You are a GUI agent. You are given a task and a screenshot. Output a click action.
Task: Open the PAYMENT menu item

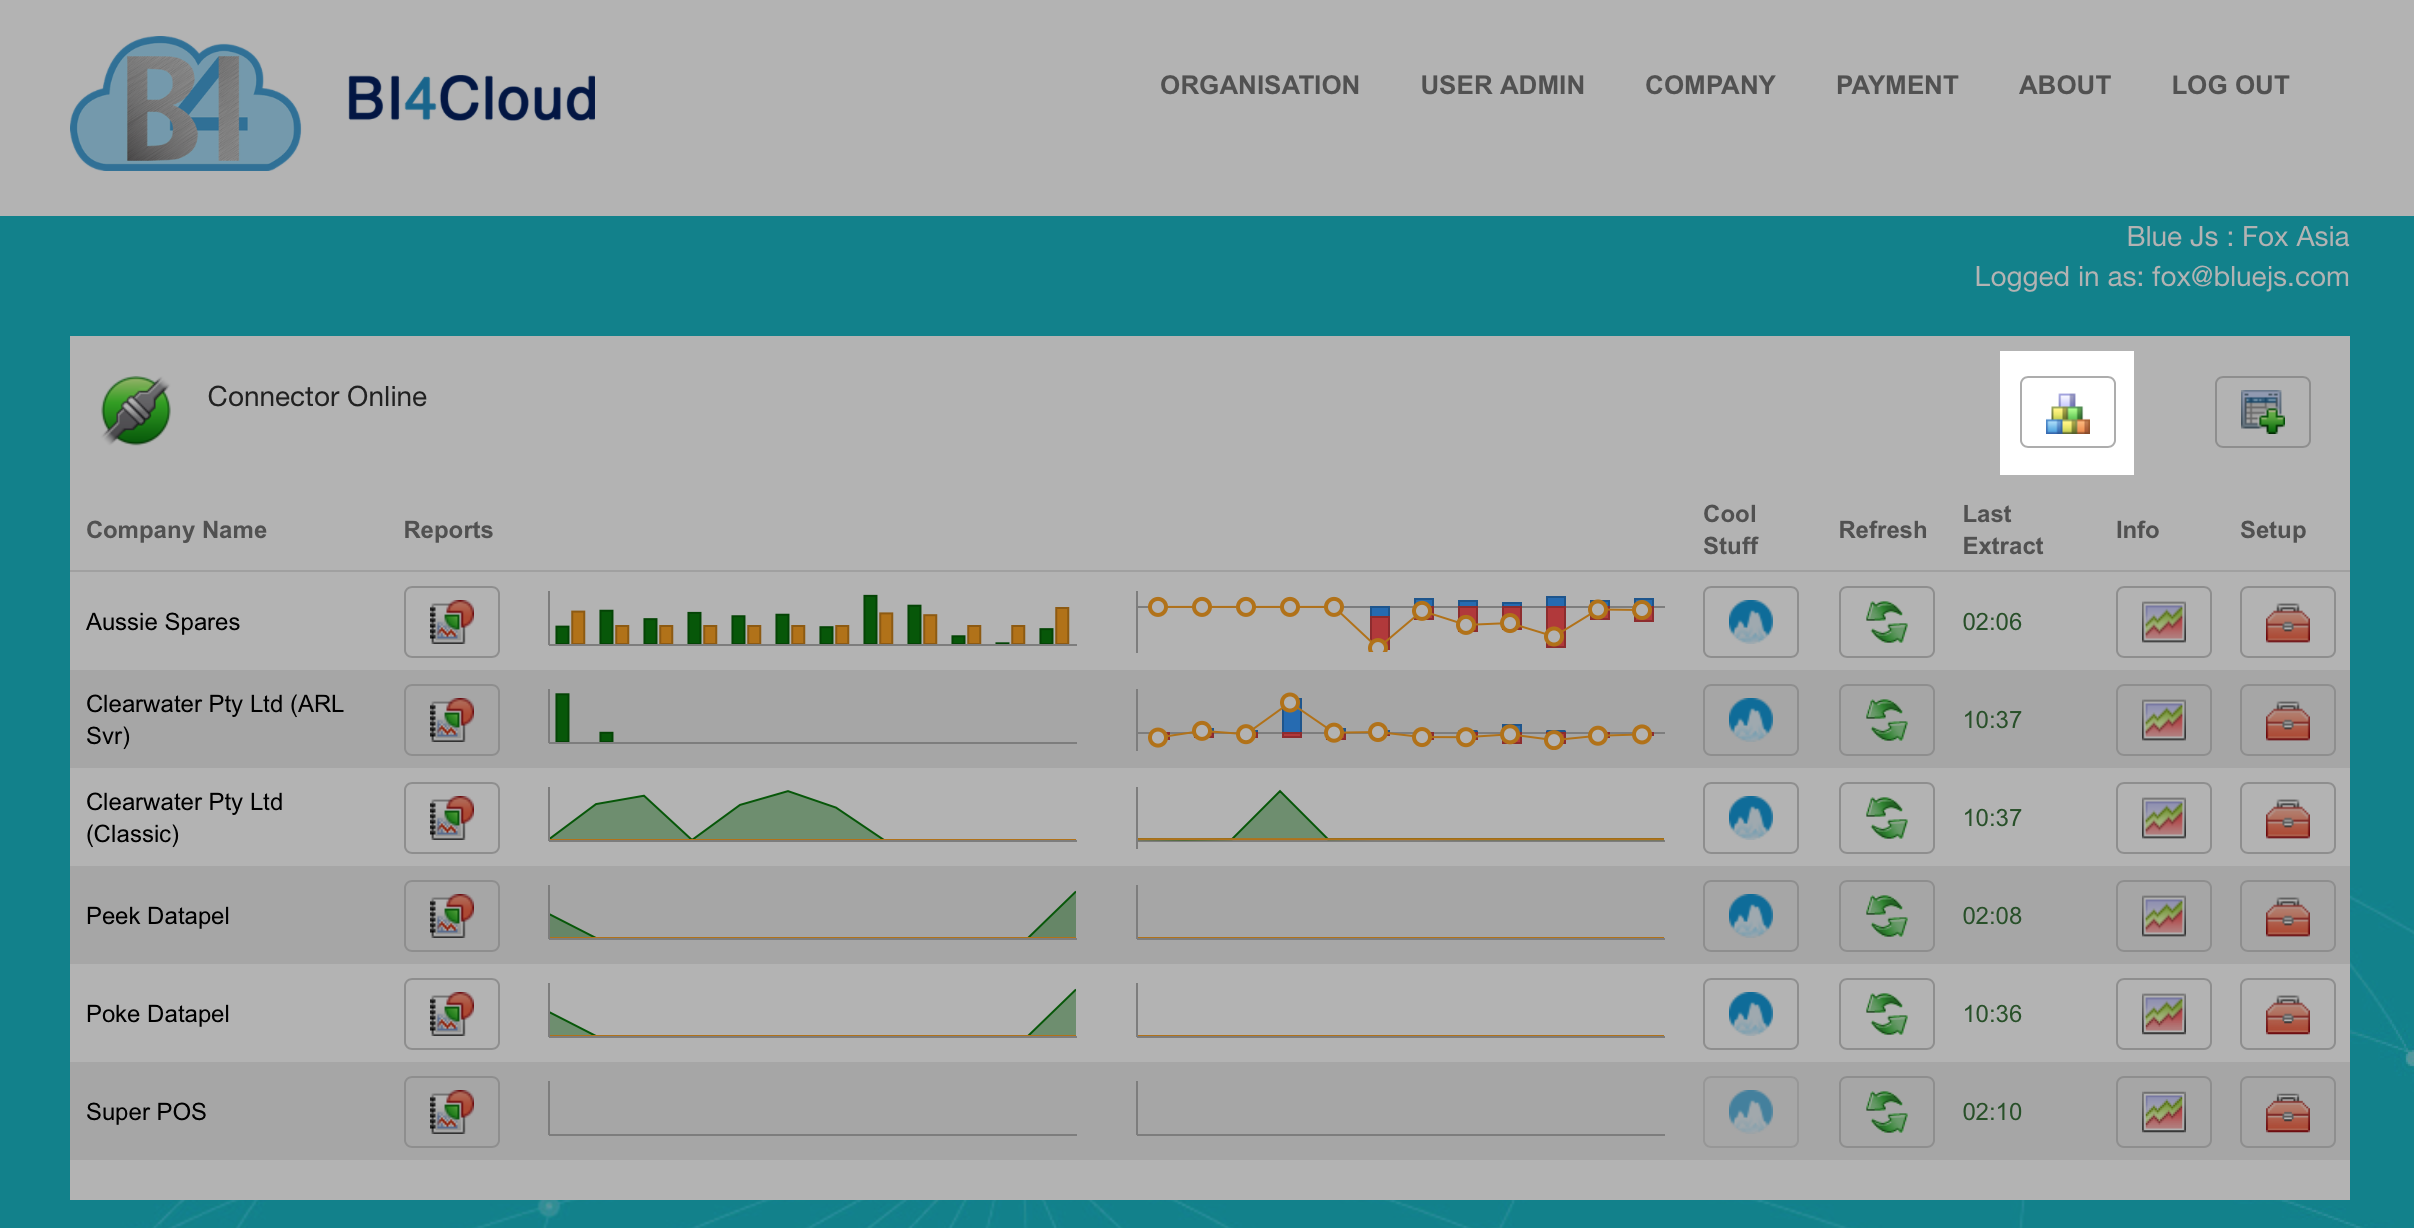tap(1897, 85)
